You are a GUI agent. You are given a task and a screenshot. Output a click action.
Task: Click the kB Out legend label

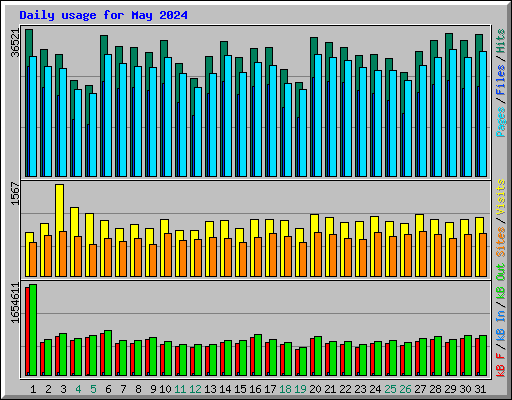(x=500, y=282)
